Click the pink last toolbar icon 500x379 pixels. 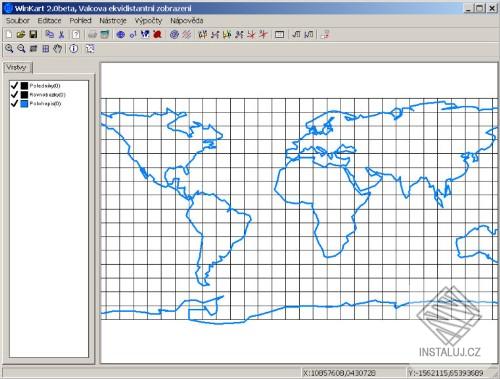point(325,34)
